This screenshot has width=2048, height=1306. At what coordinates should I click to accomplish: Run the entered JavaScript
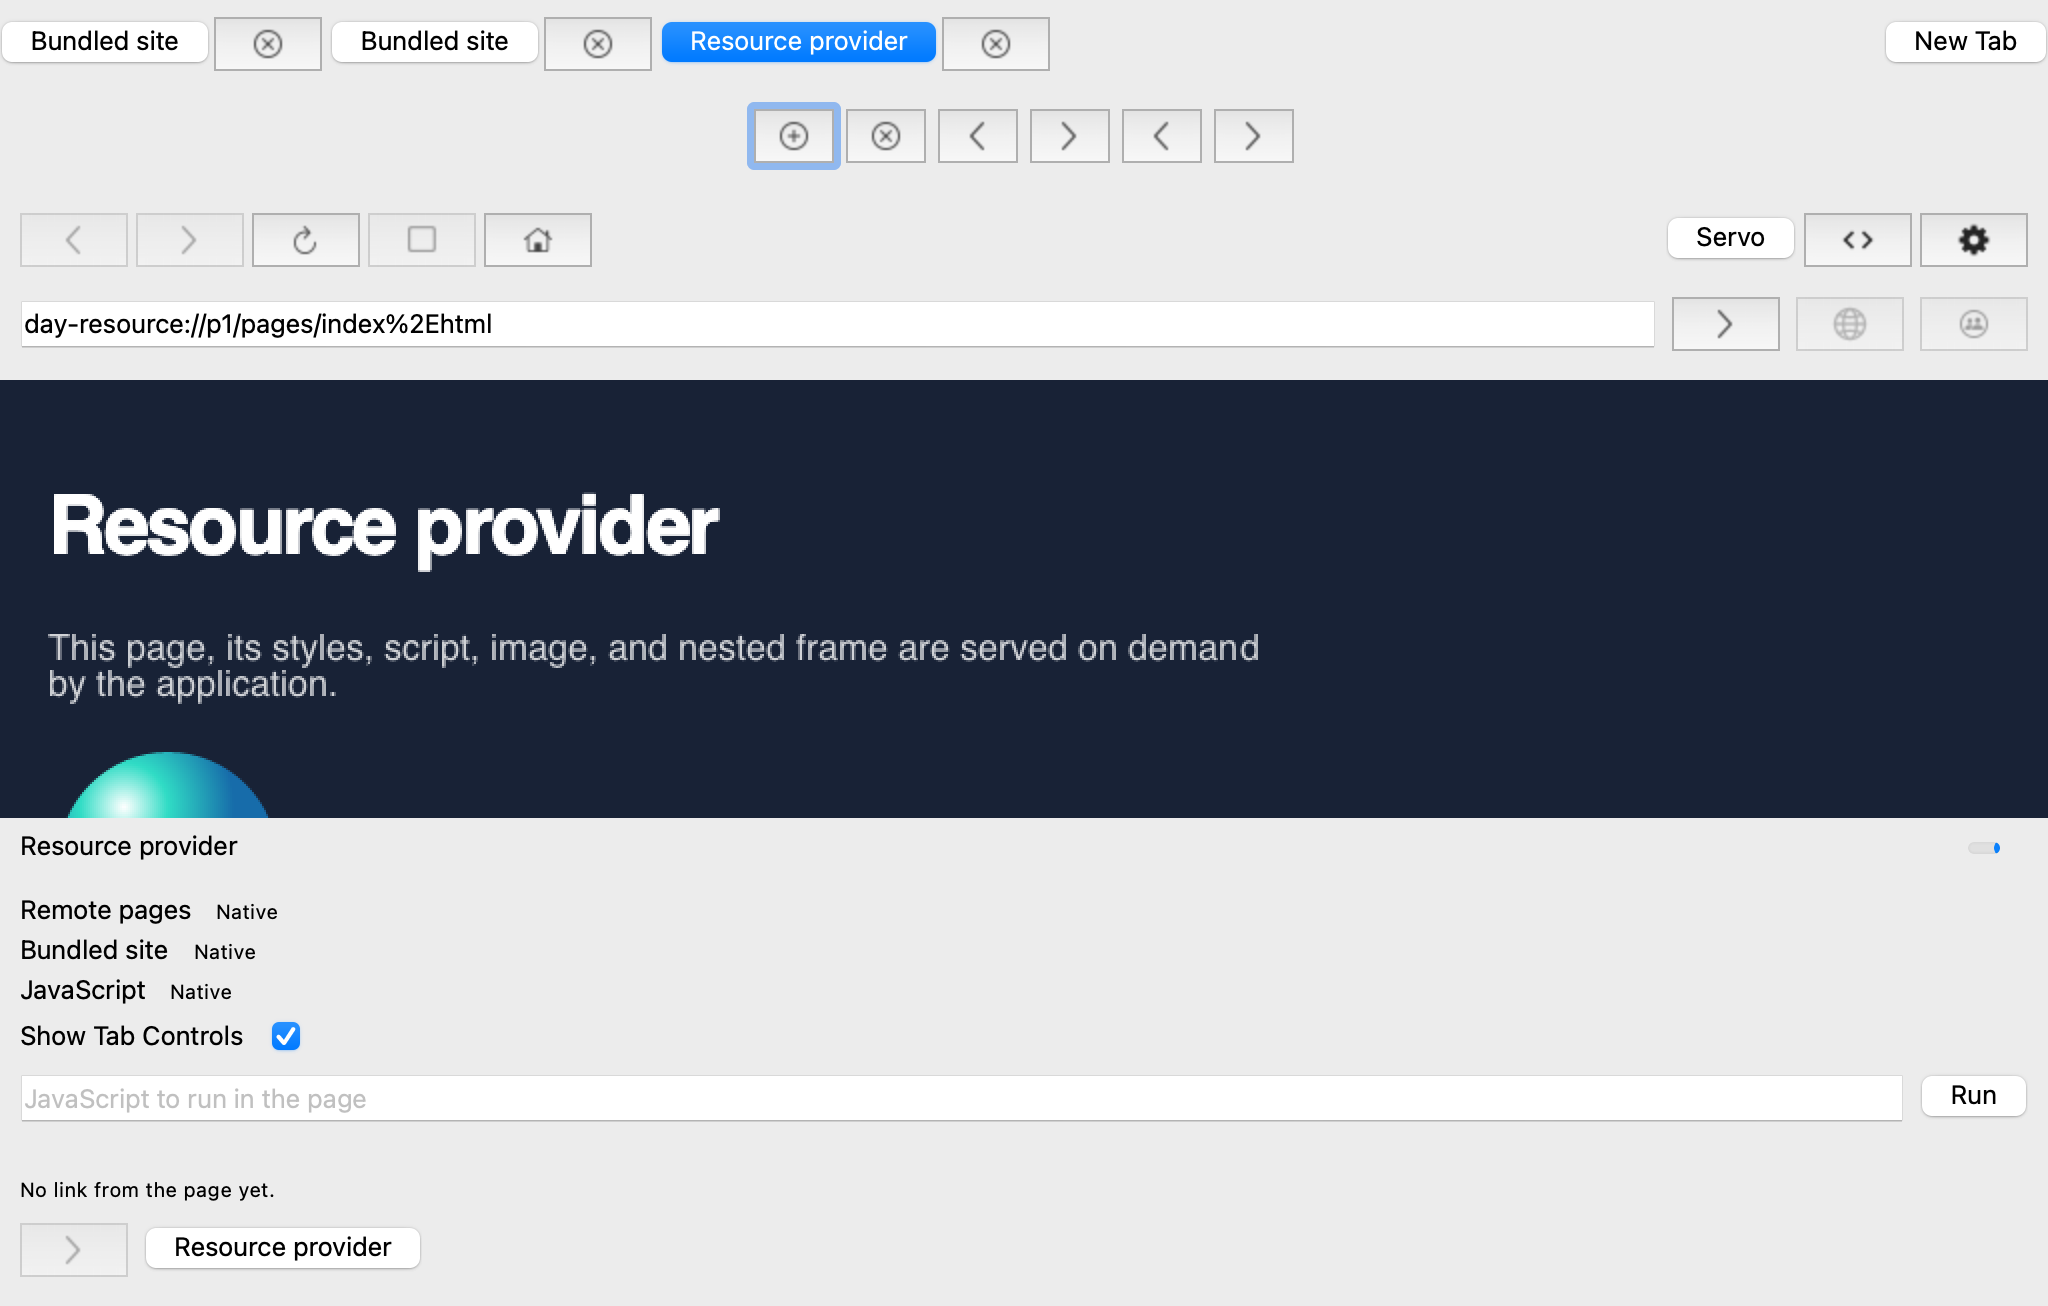(x=1974, y=1096)
